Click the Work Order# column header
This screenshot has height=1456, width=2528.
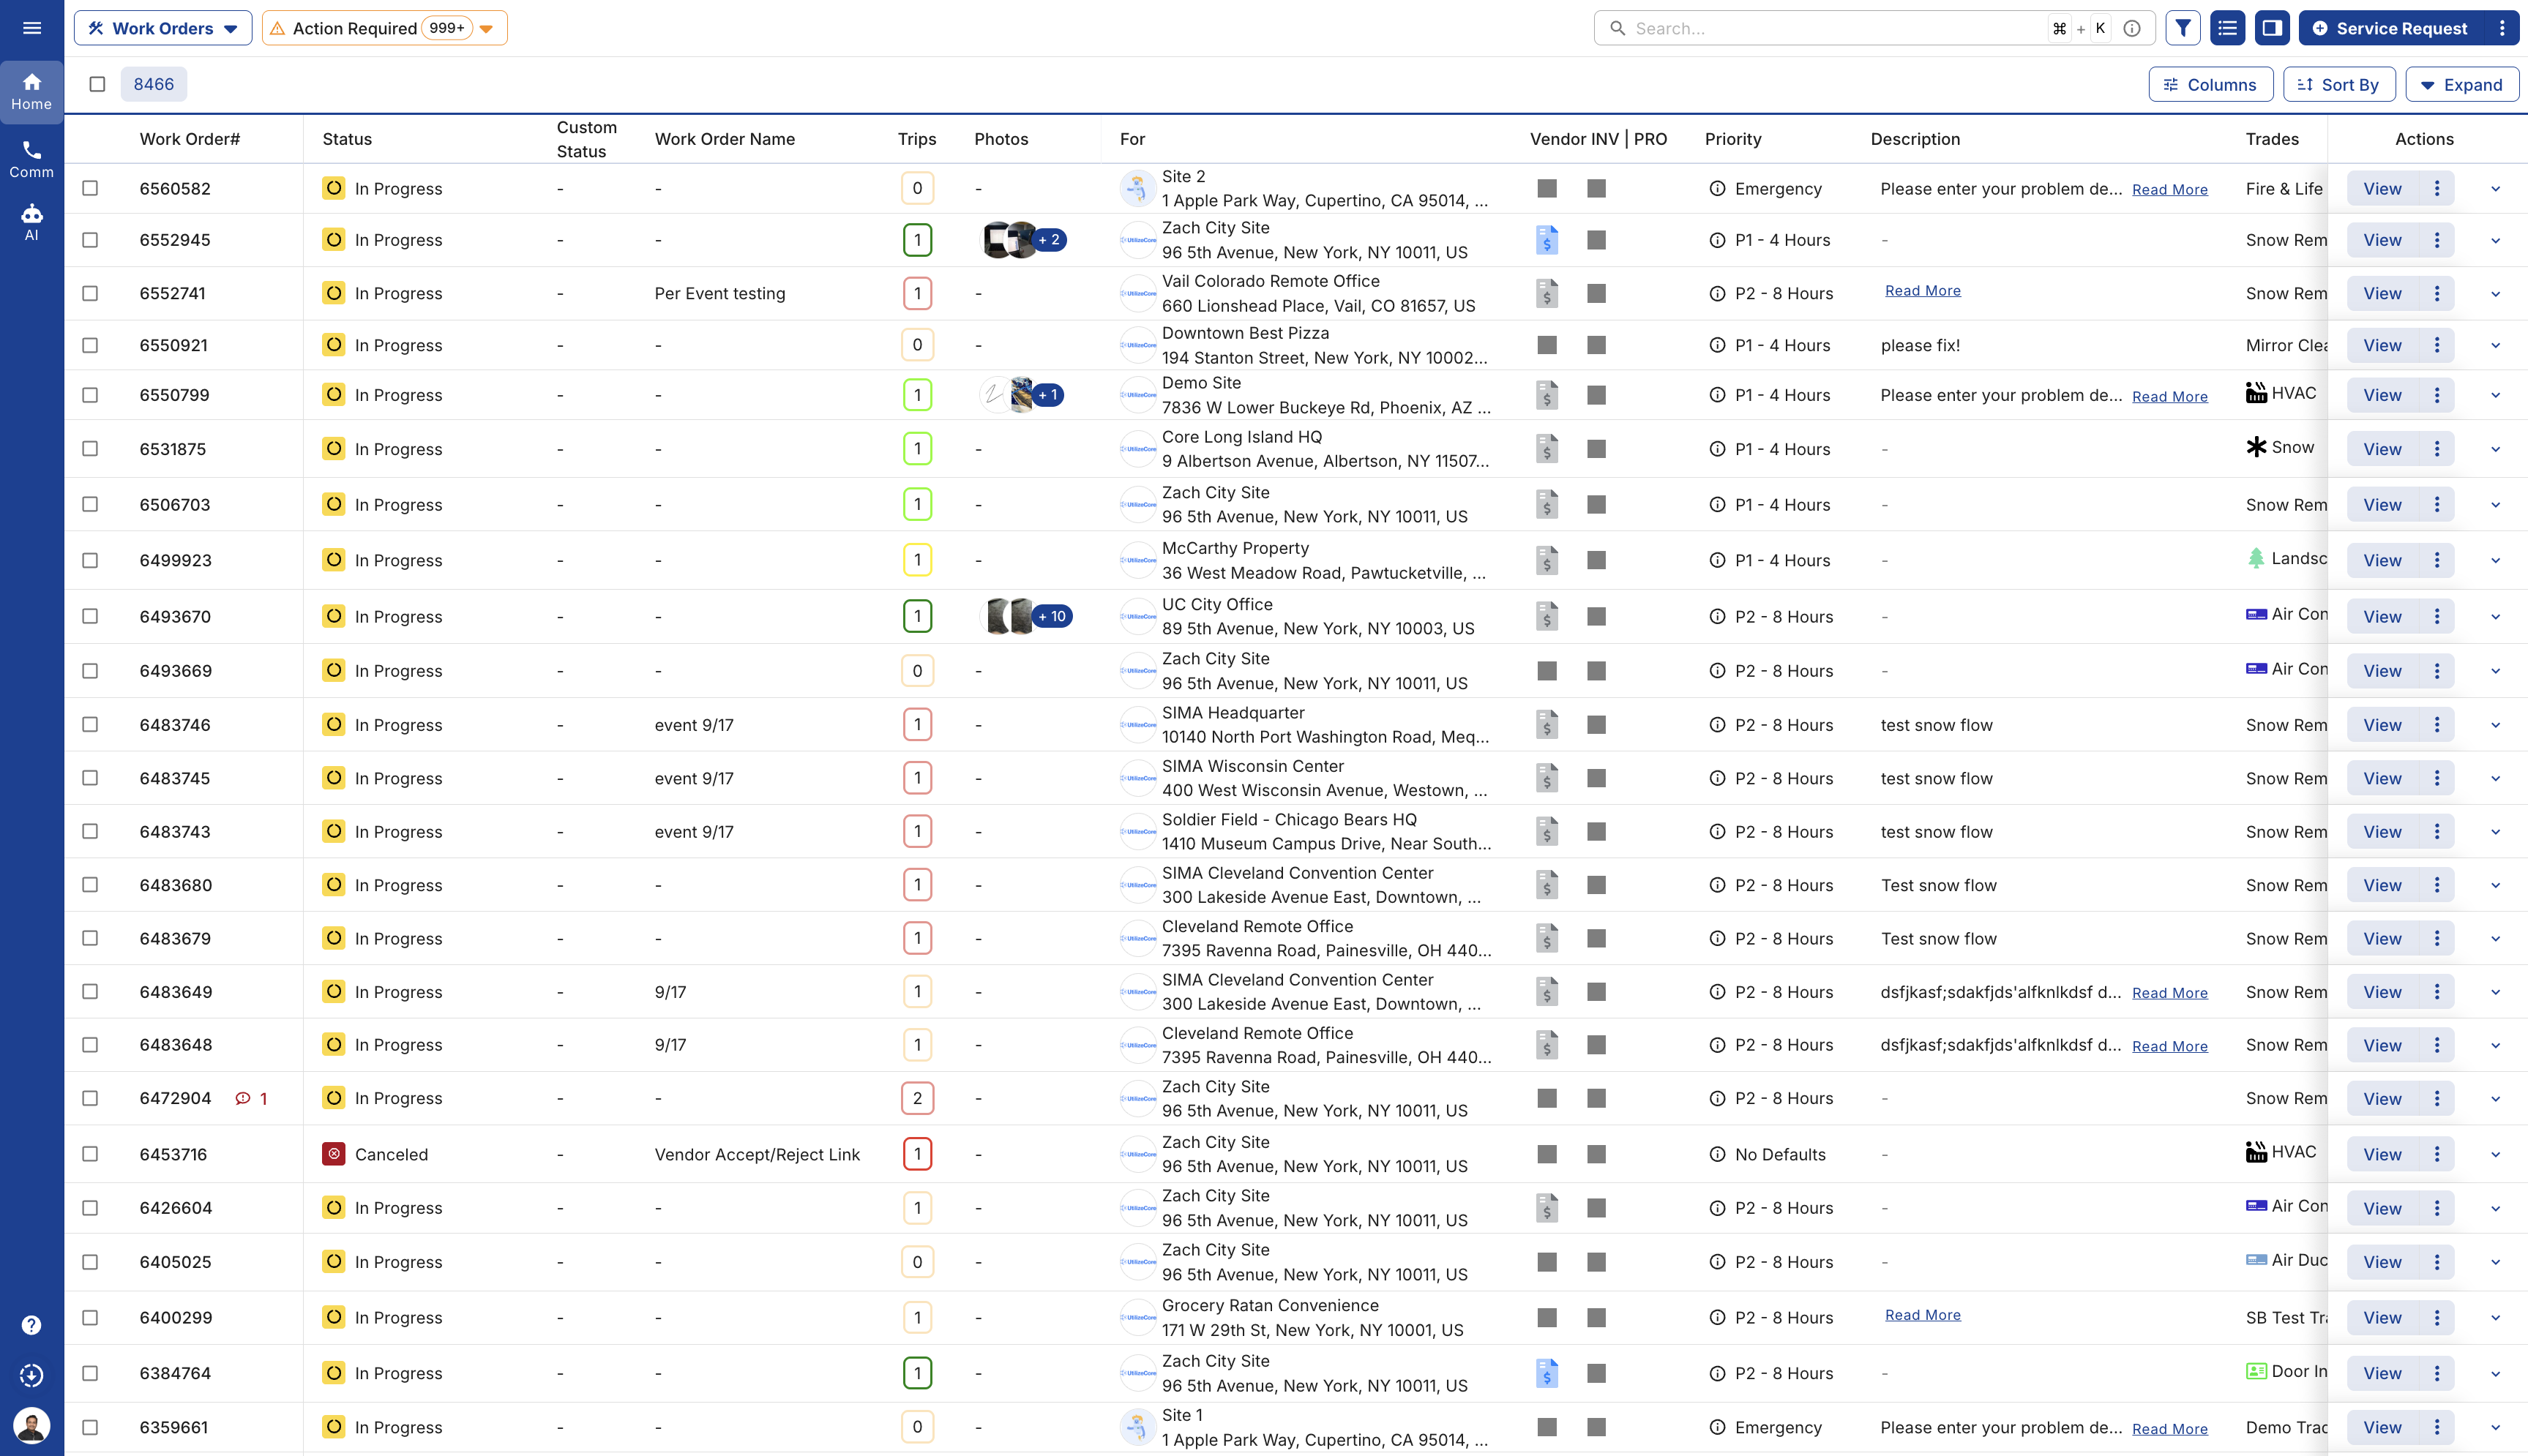(x=190, y=139)
